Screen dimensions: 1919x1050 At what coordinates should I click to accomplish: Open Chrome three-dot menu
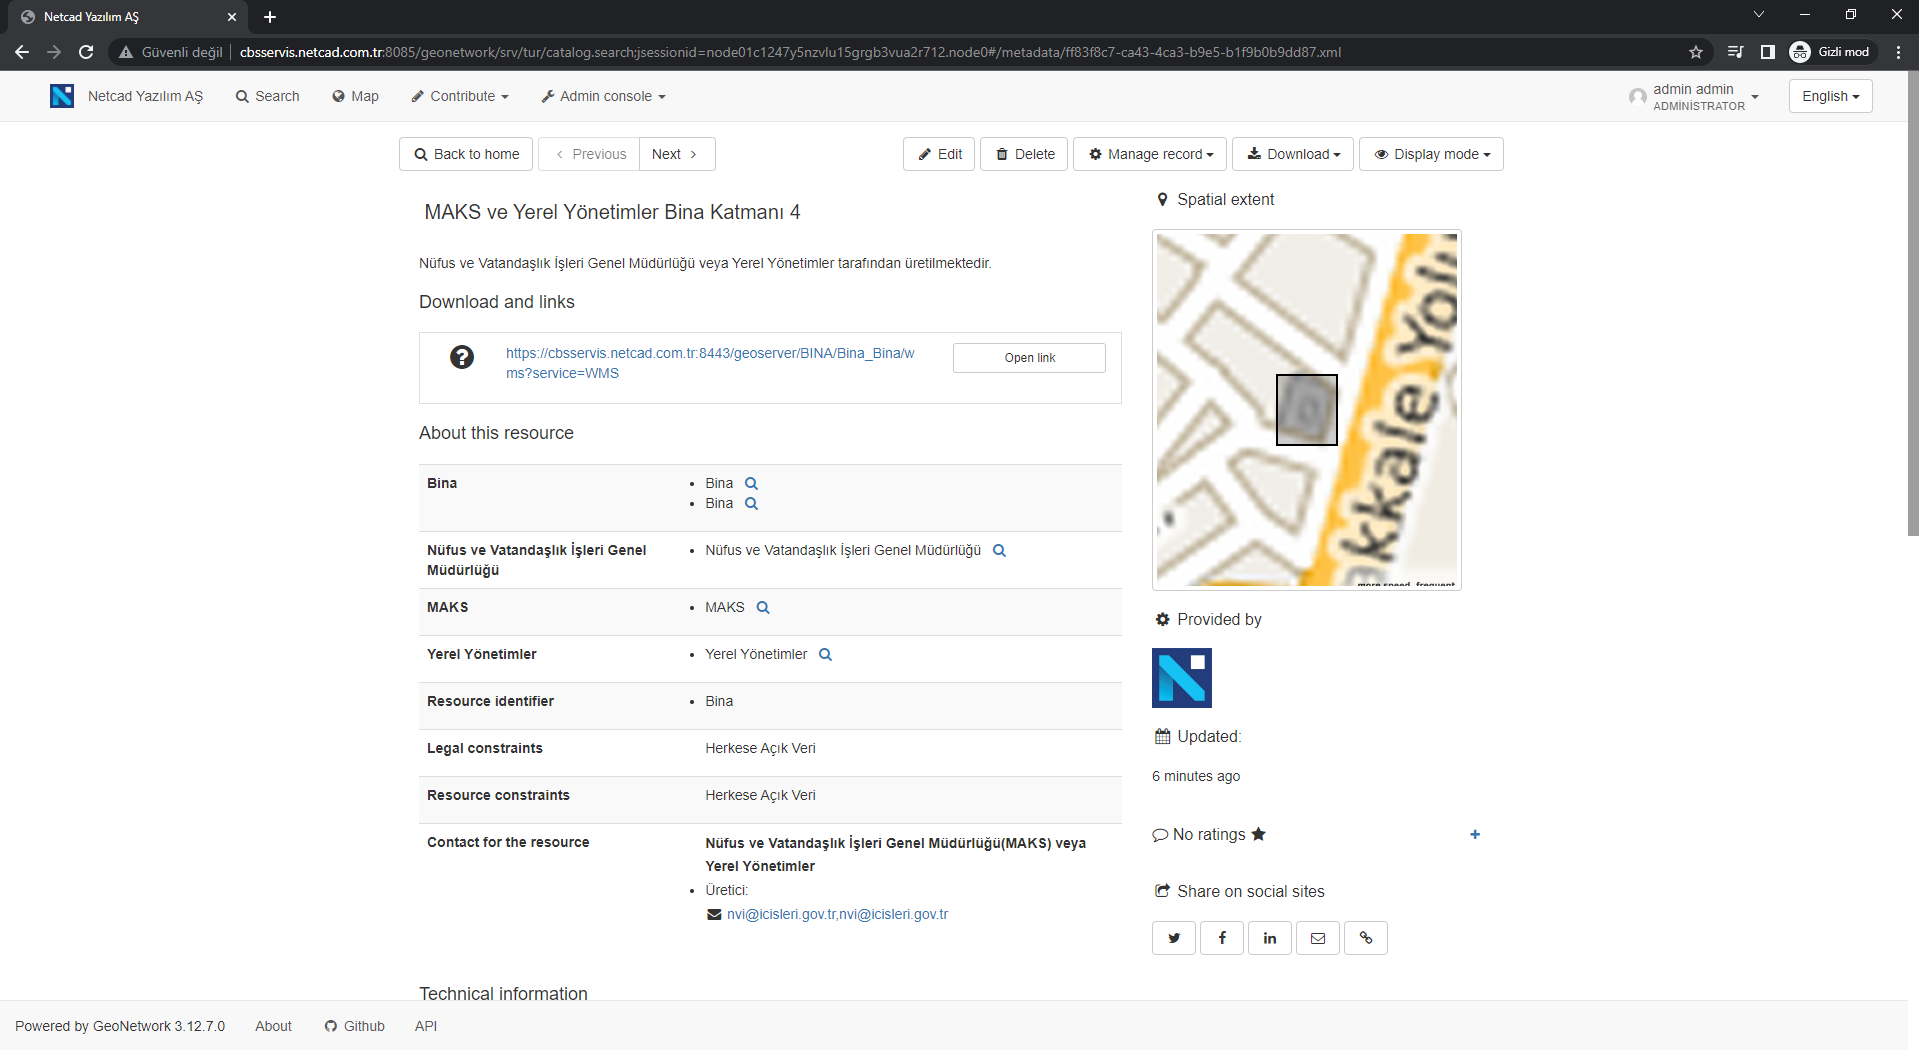[x=1898, y=52]
